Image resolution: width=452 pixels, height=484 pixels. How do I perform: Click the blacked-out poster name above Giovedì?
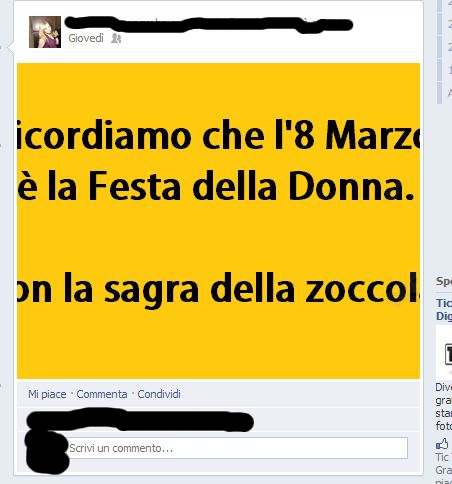(209, 25)
